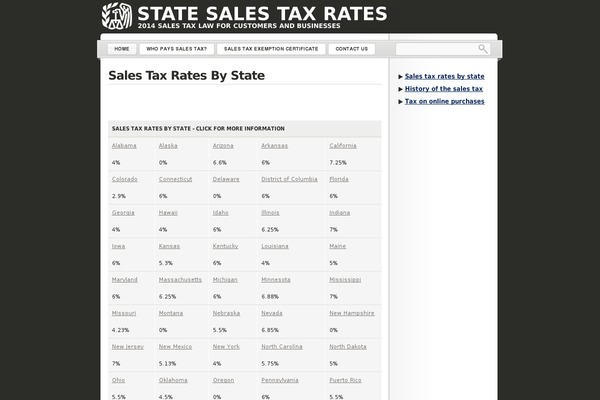
Task: Open Tax on online purchases link
Action: click(x=445, y=101)
